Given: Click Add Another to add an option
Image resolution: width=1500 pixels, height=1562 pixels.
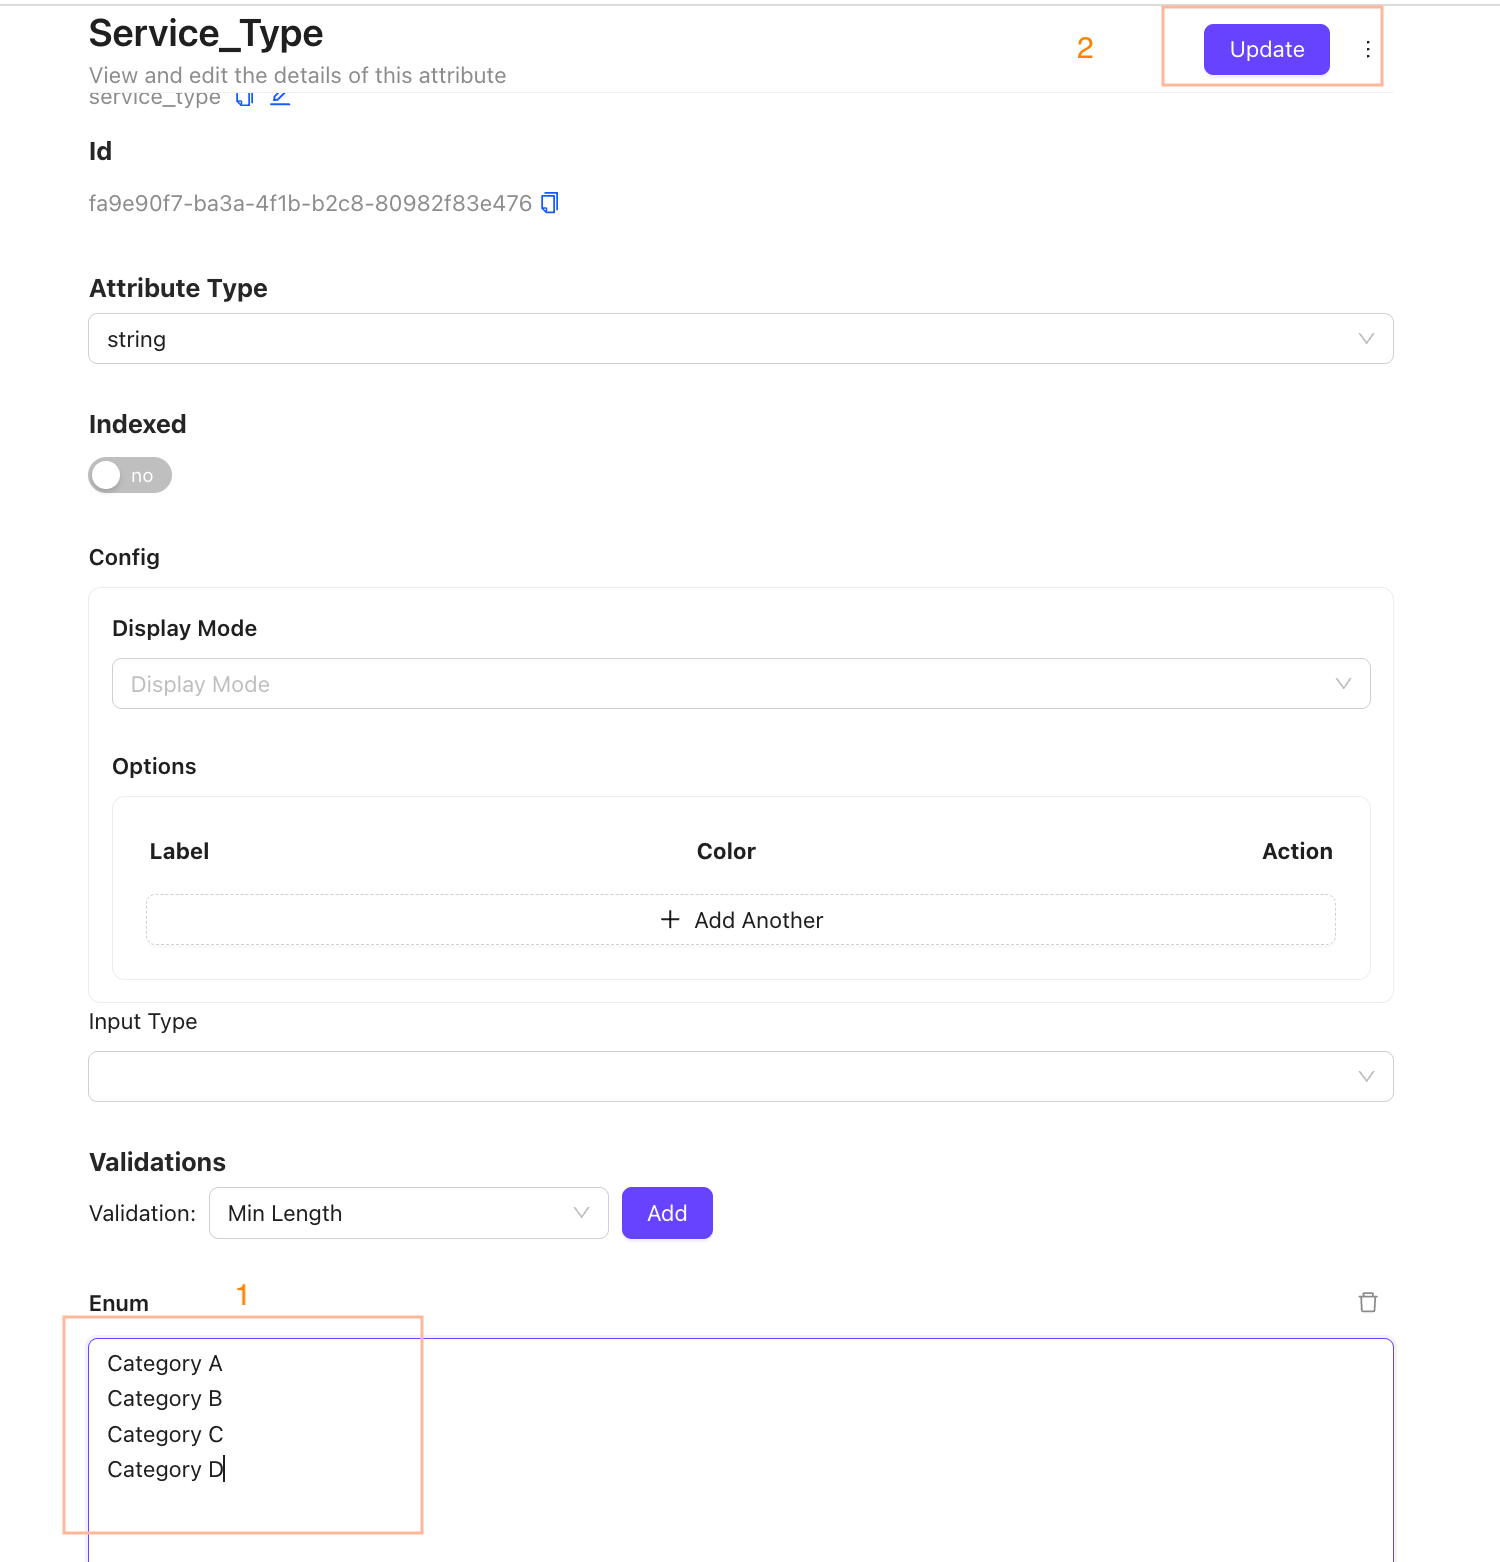Looking at the screenshot, I should [x=740, y=920].
